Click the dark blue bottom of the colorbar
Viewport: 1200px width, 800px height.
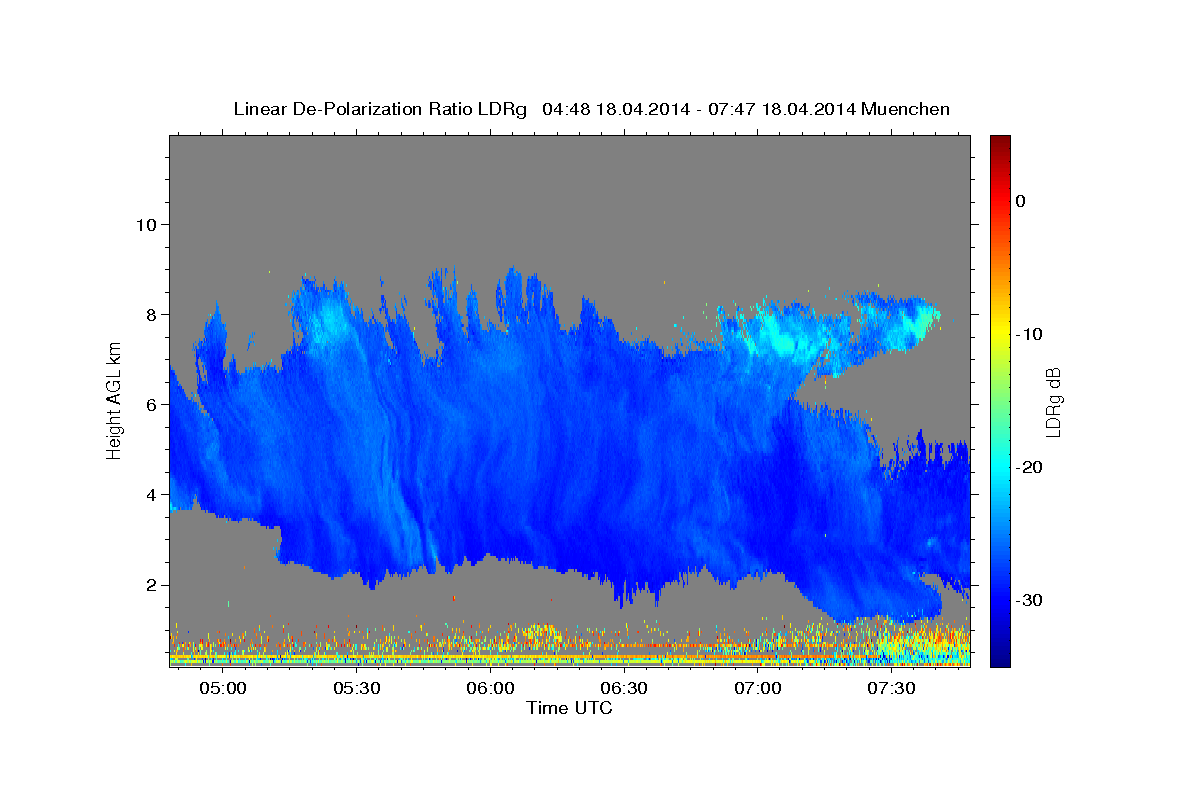pos(1000,658)
